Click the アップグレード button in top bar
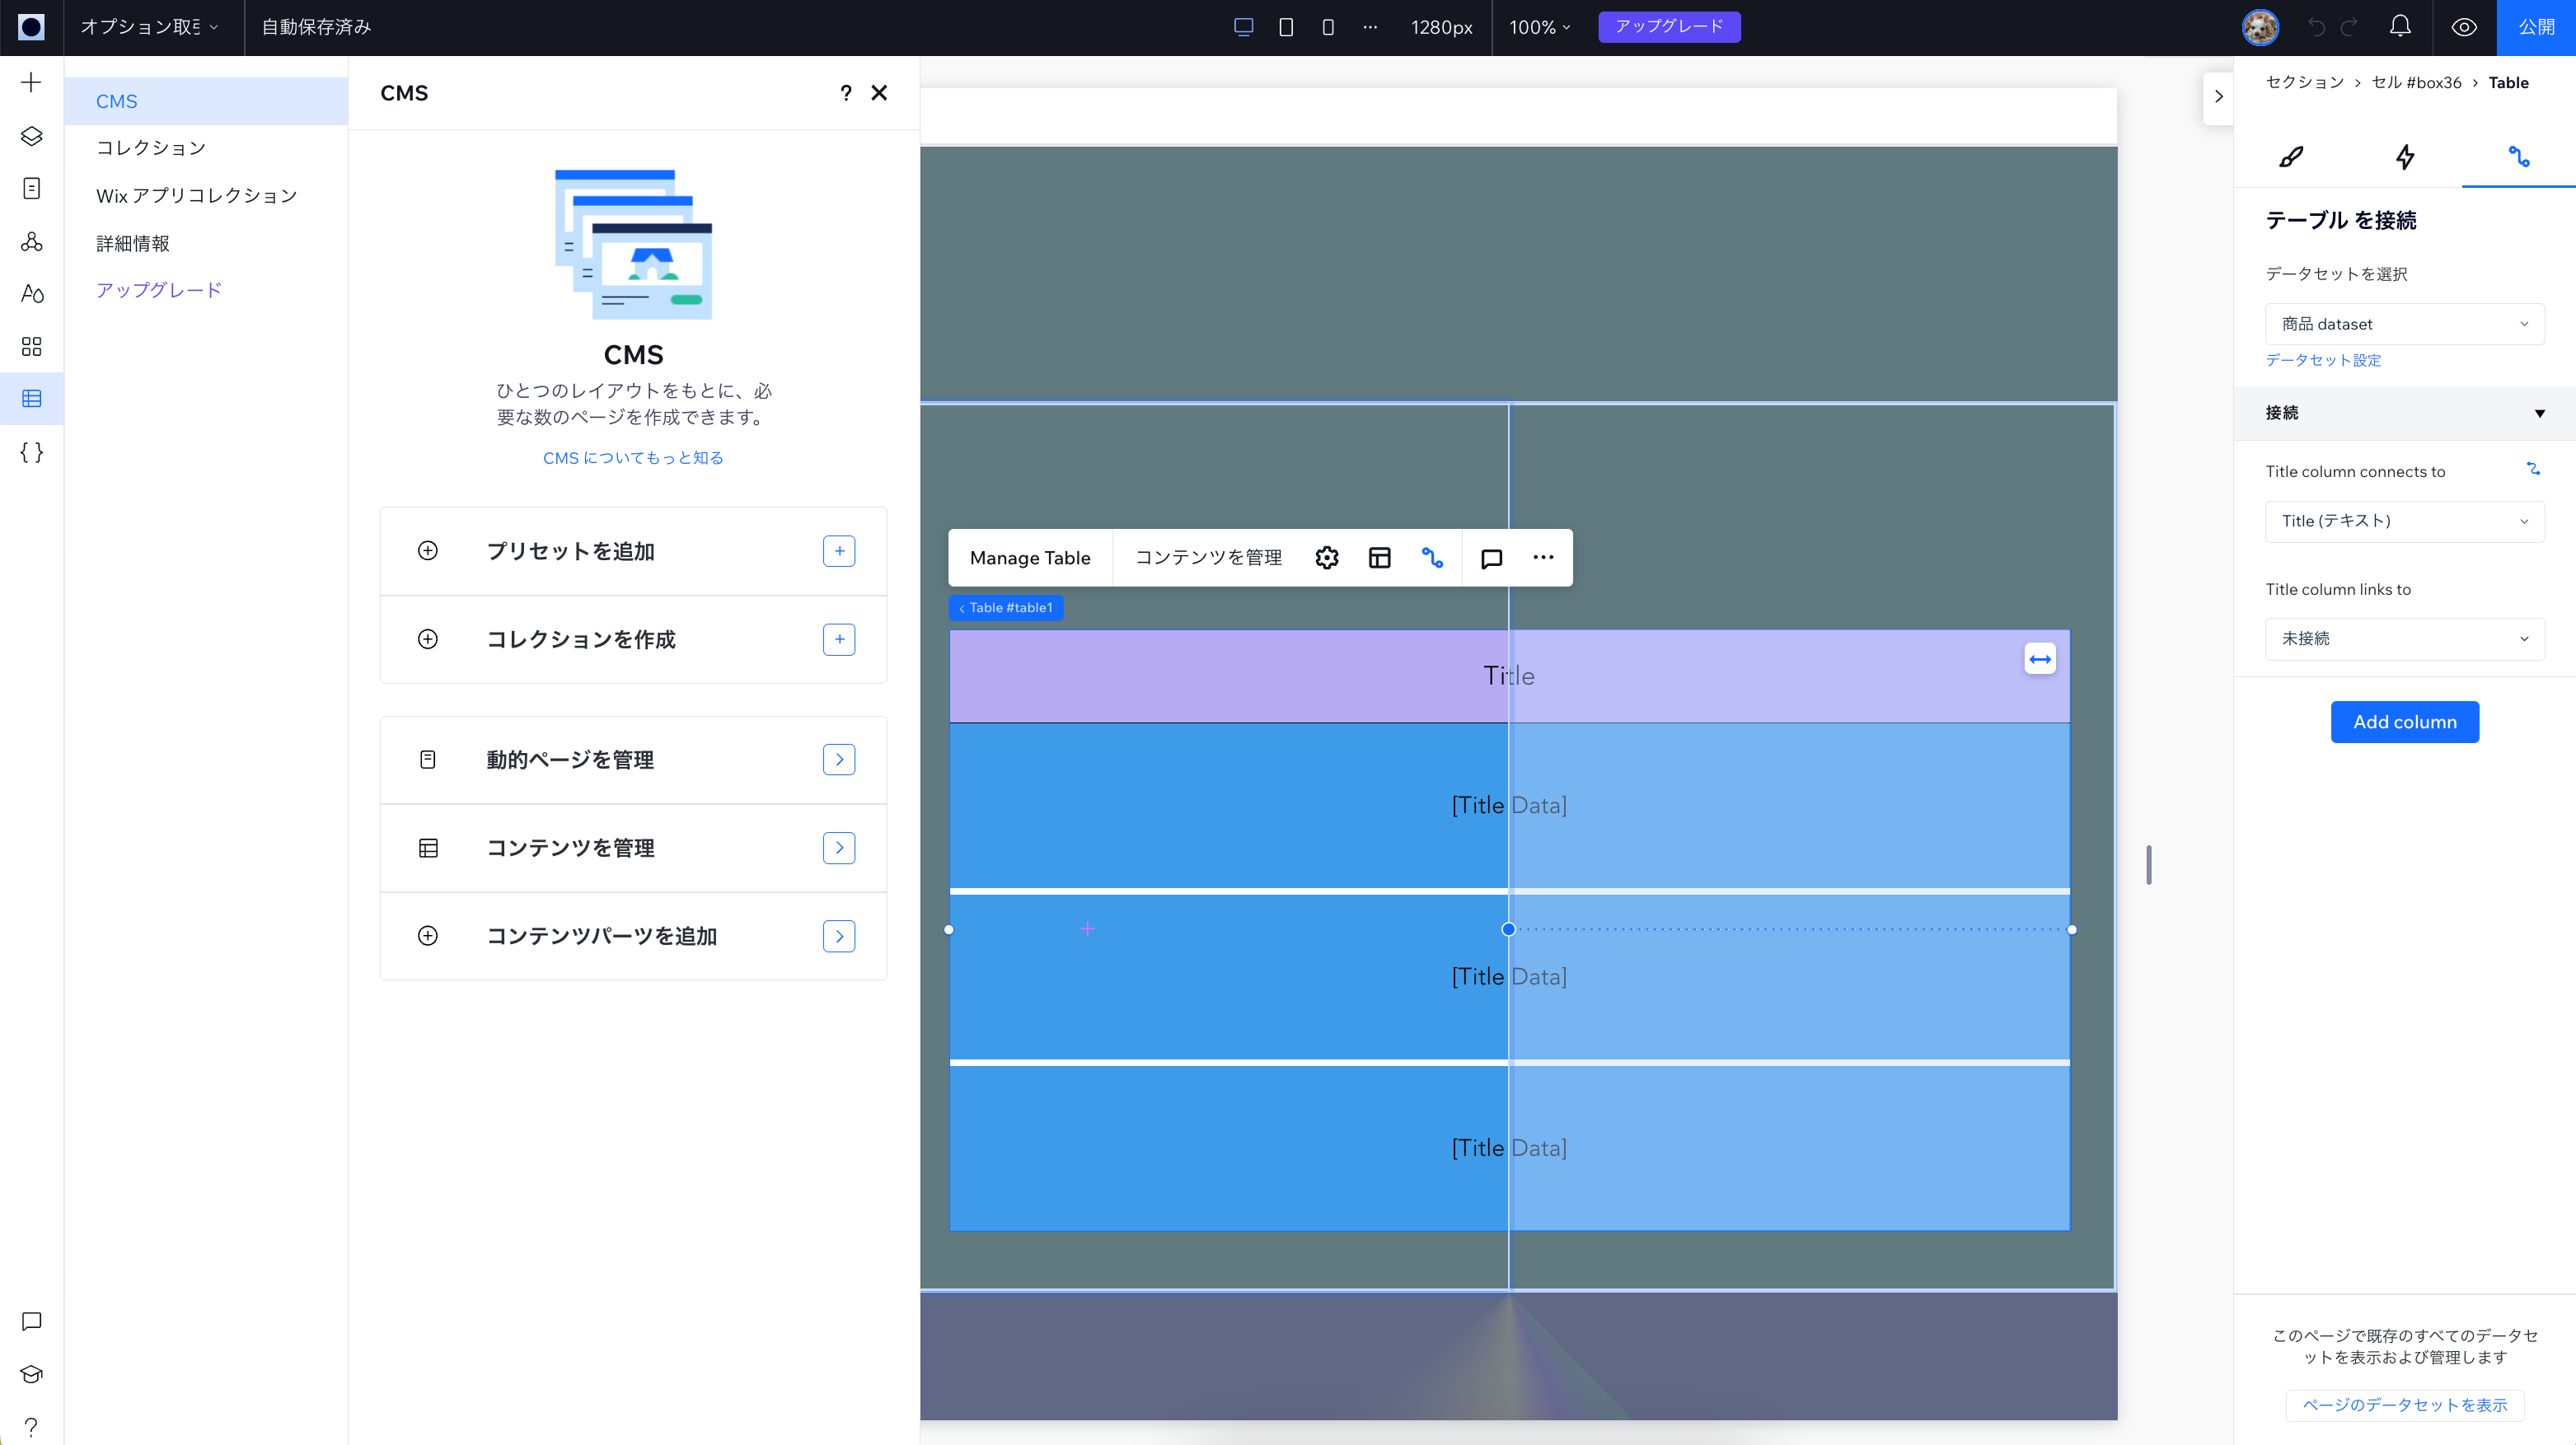2576x1445 pixels. point(1669,27)
